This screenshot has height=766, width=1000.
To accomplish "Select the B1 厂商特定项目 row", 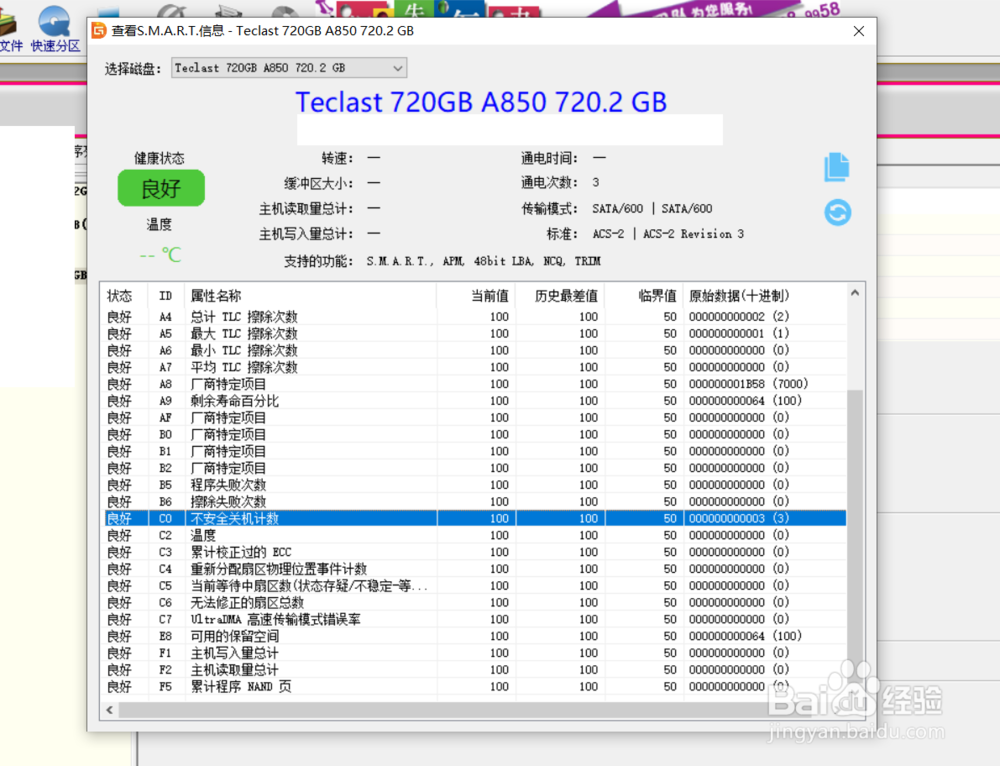I will 475,452.
